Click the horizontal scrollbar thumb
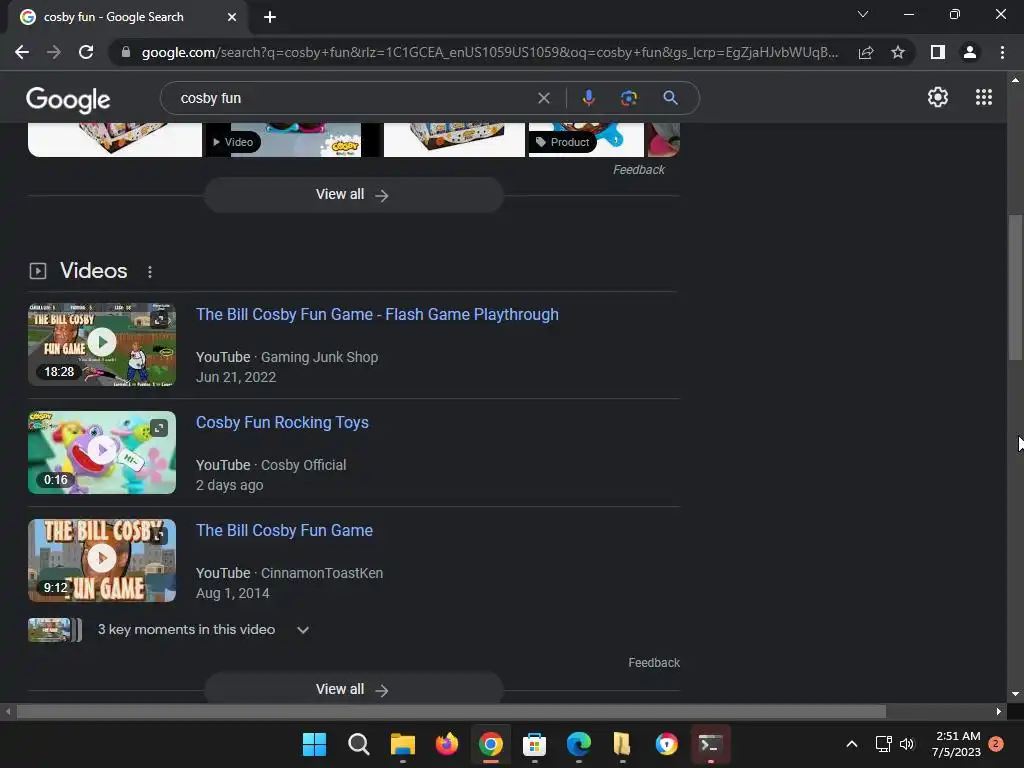This screenshot has width=1024, height=768. (x=451, y=711)
